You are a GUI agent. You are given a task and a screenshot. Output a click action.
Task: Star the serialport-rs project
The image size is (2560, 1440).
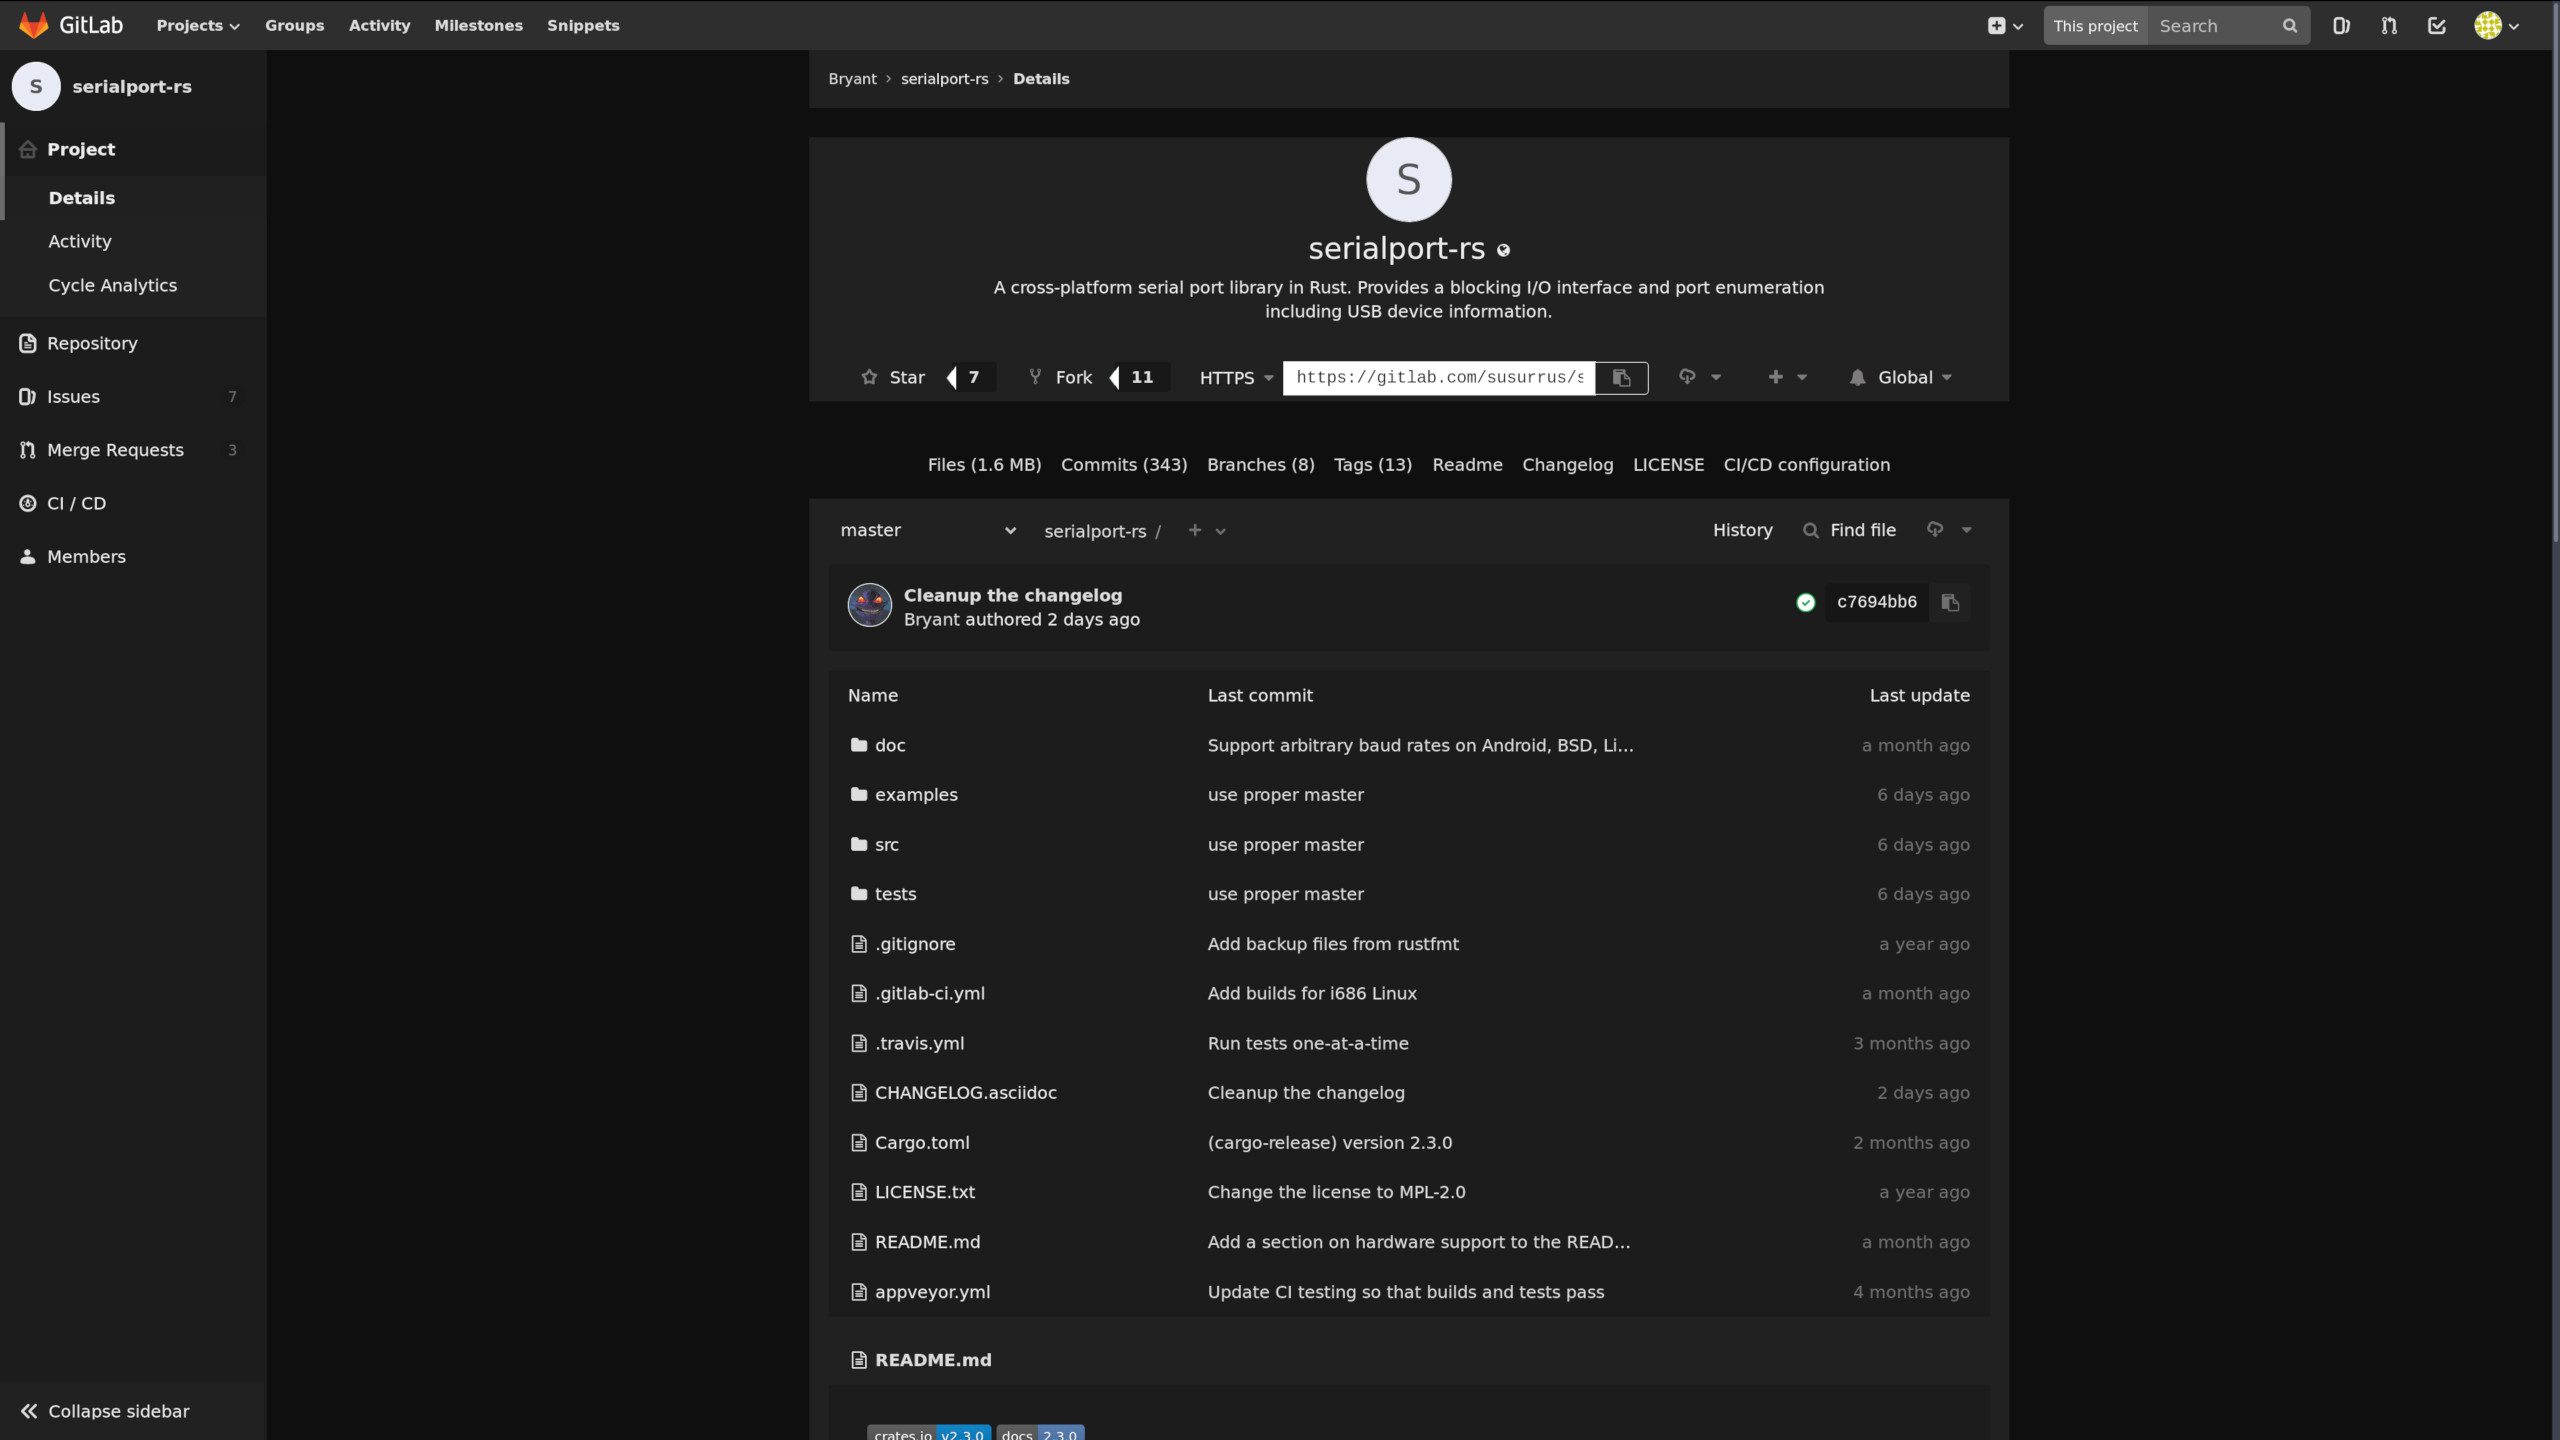[x=893, y=377]
